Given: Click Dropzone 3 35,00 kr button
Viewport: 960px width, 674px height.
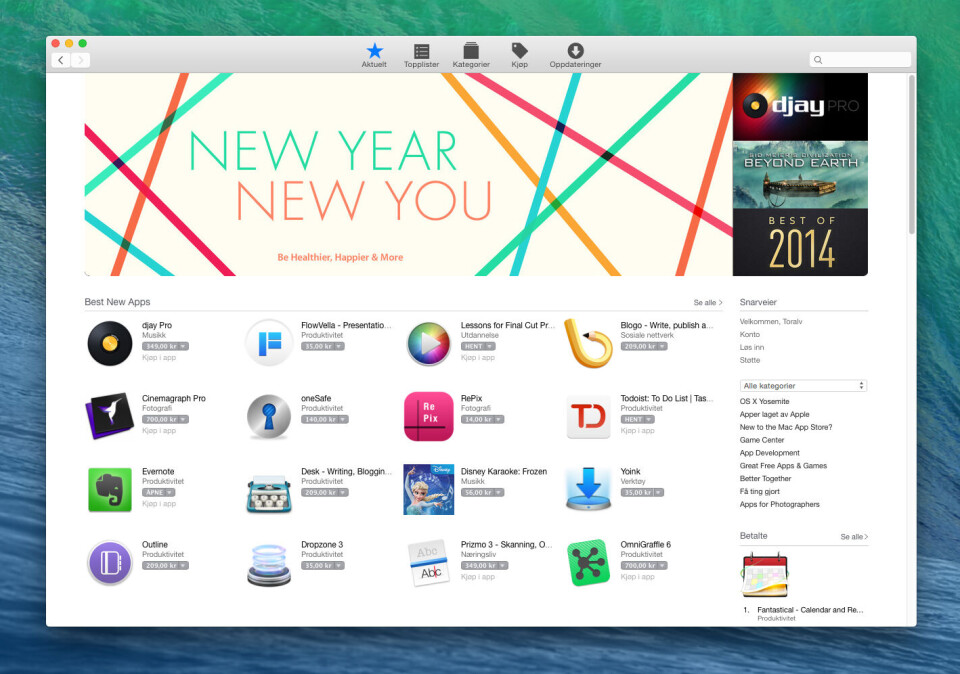Looking at the screenshot, I should click(323, 566).
